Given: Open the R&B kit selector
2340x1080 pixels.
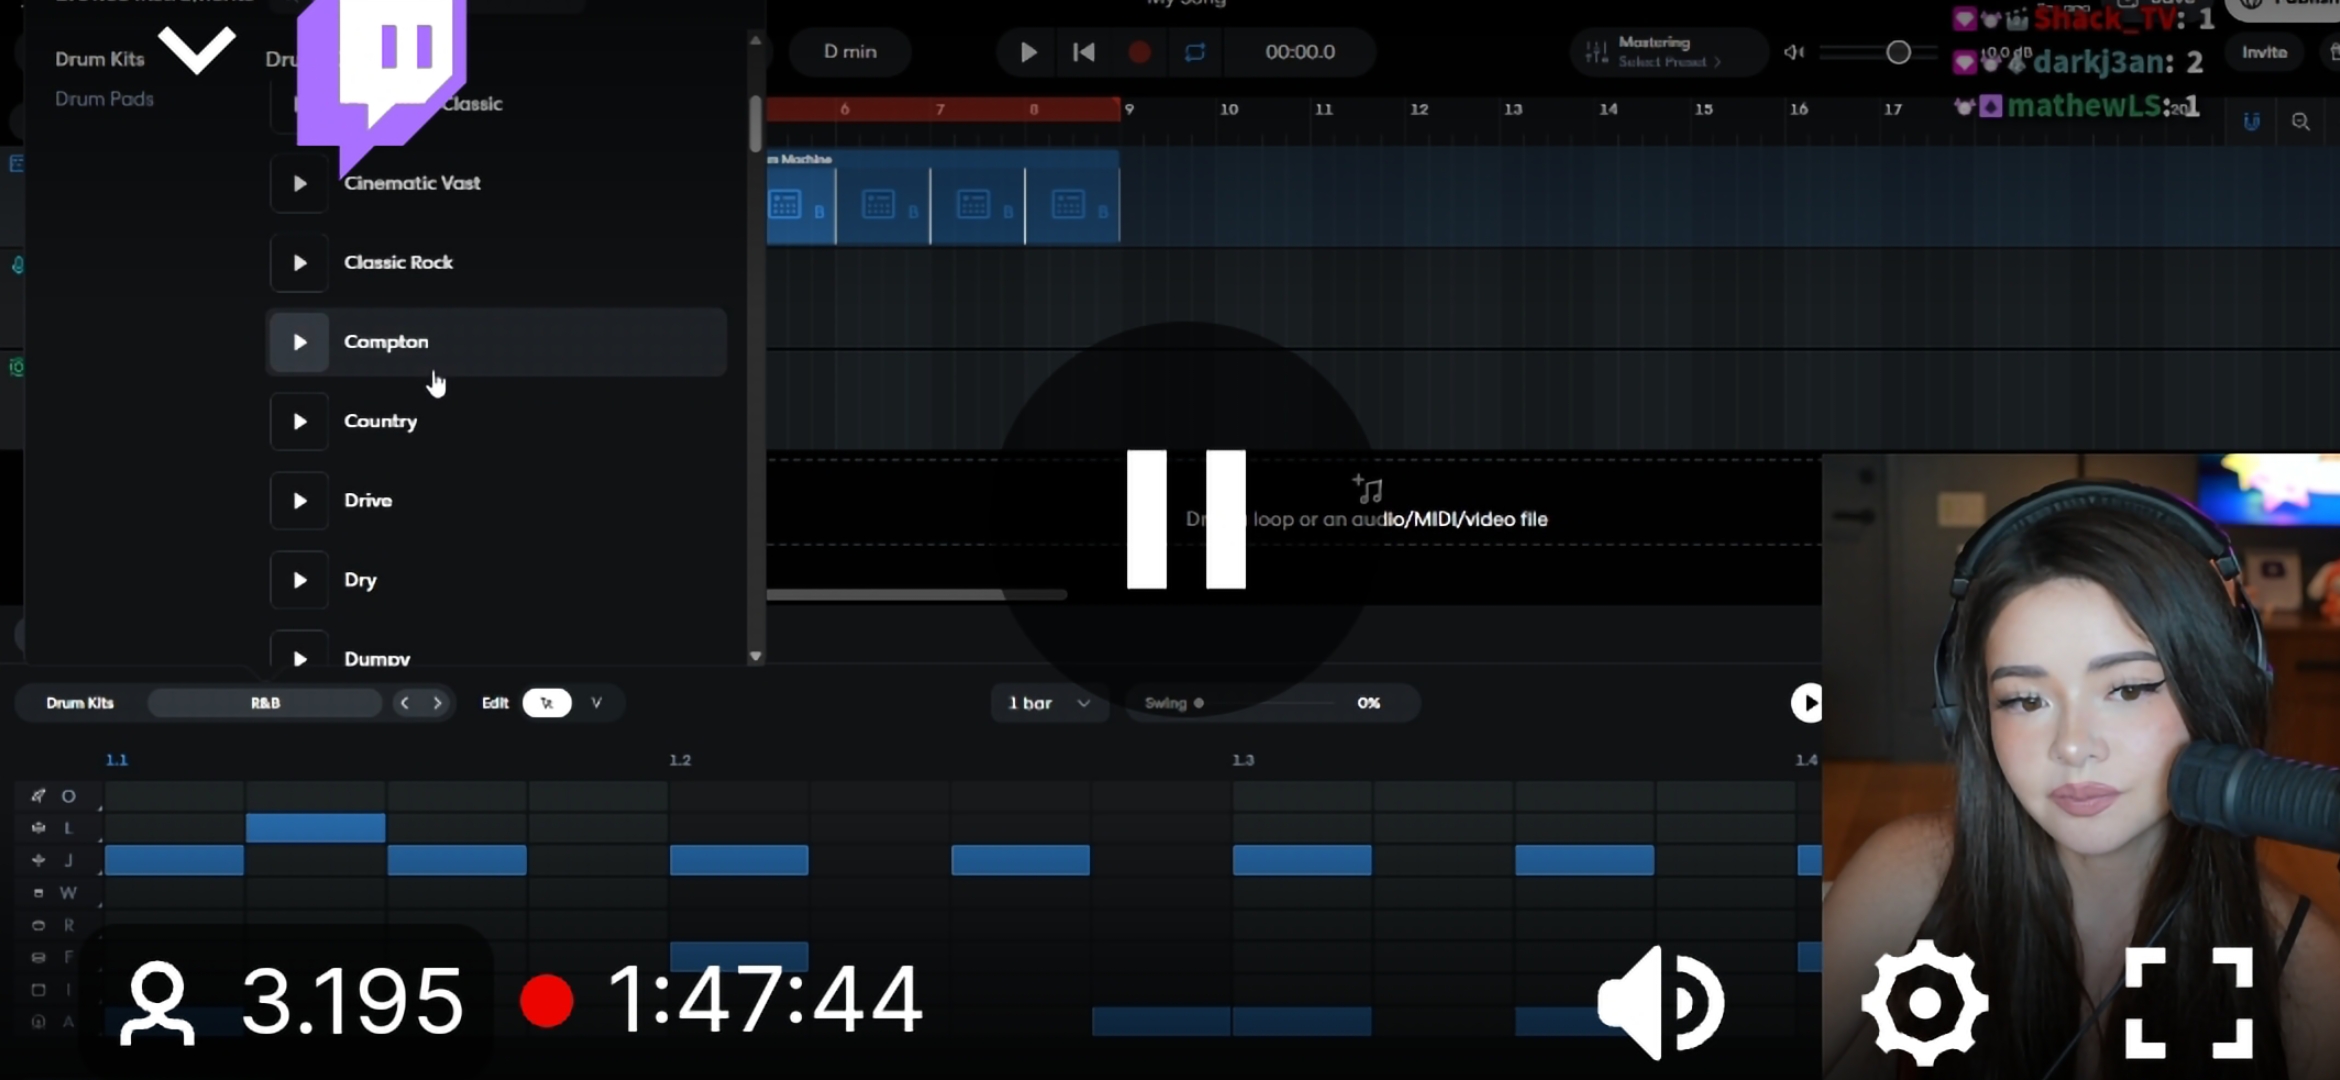Looking at the screenshot, I should click(x=265, y=703).
